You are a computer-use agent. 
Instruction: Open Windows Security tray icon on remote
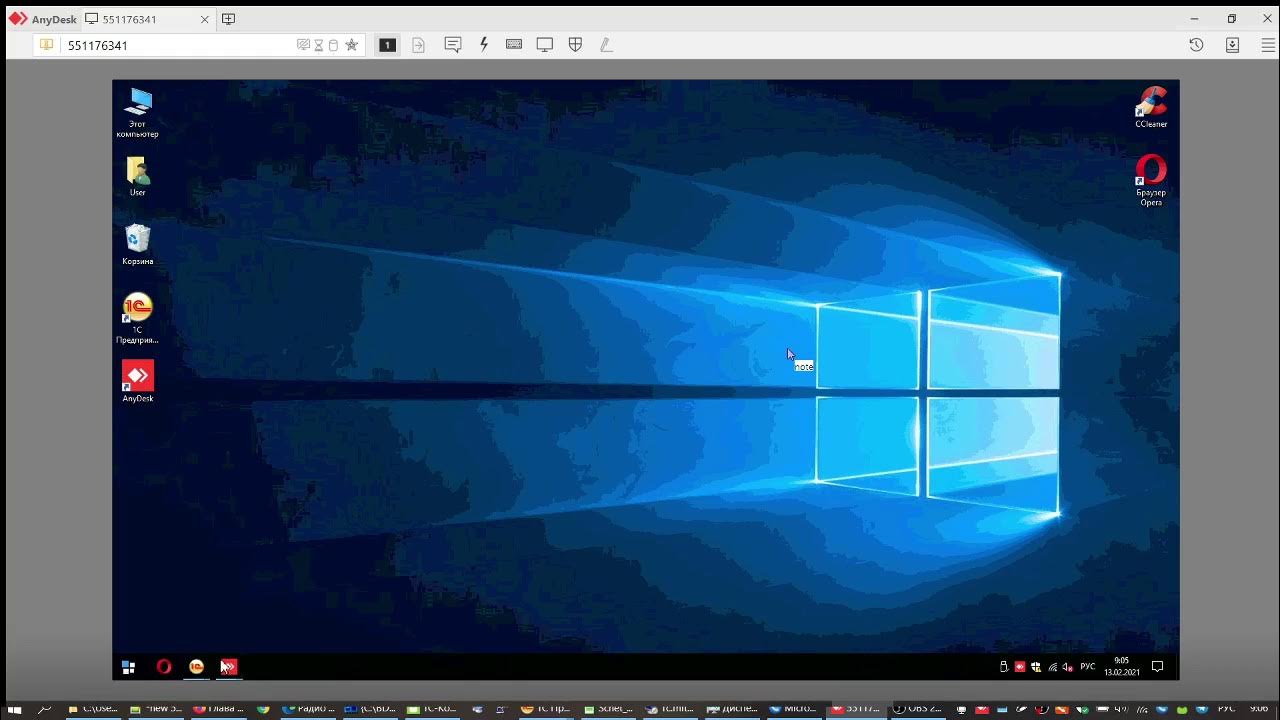coord(1036,667)
